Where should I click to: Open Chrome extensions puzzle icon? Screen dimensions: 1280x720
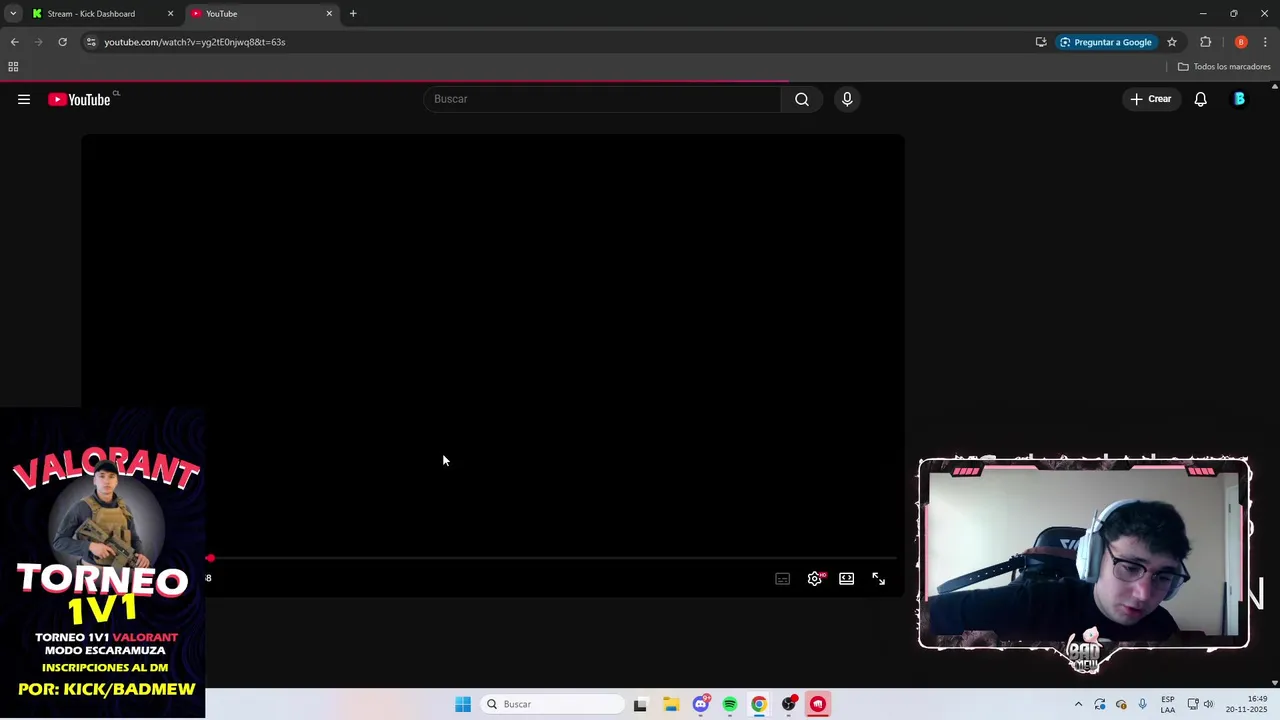click(x=1205, y=42)
